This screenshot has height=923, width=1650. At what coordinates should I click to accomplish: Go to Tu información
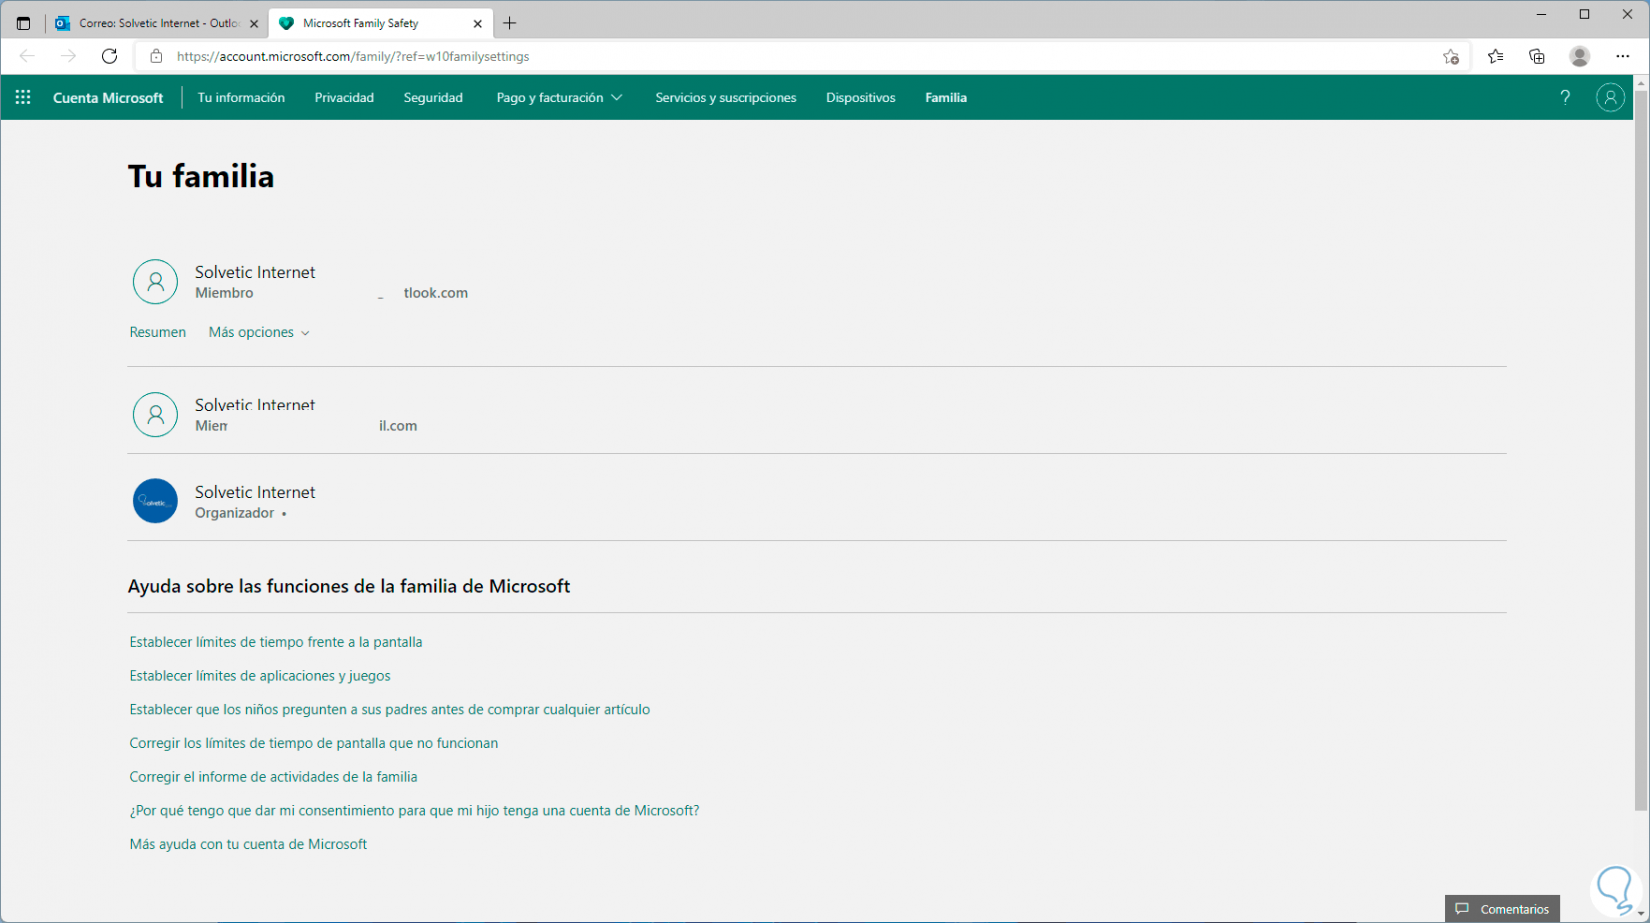pos(241,97)
